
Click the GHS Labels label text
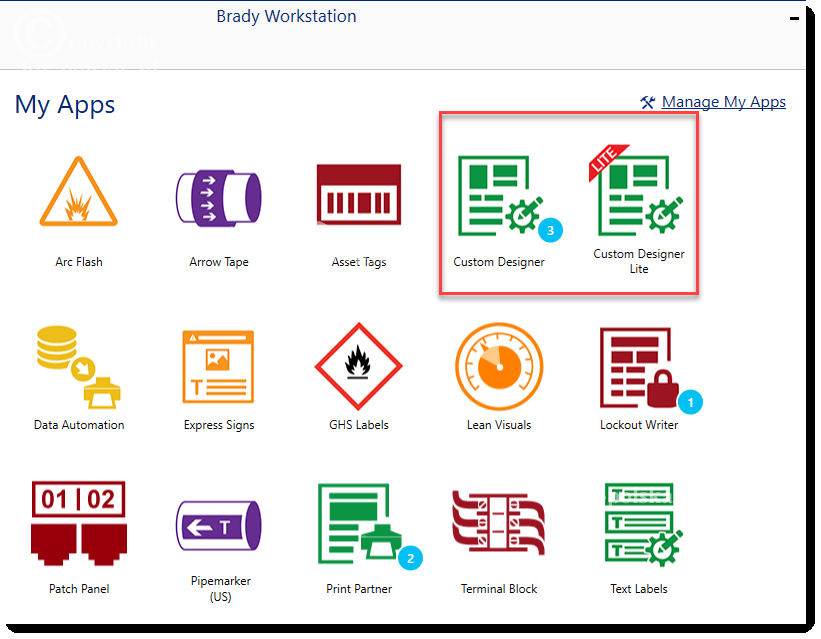(x=359, y=425)
